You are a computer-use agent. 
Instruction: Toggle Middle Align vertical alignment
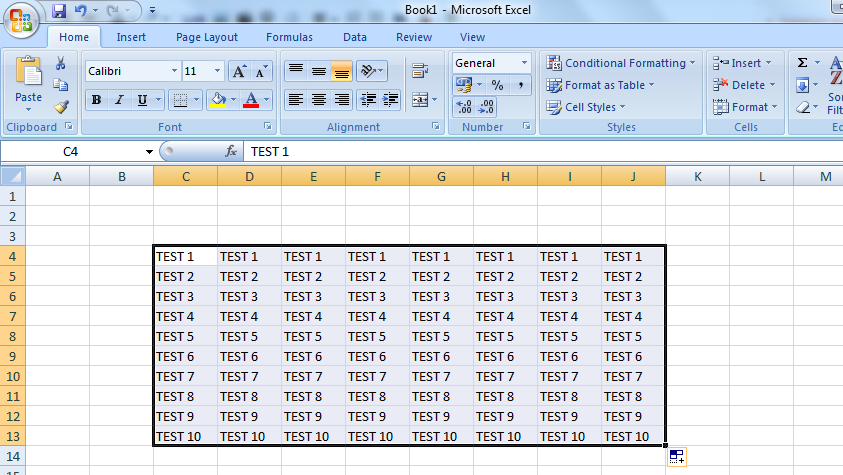tap(319, 71)
